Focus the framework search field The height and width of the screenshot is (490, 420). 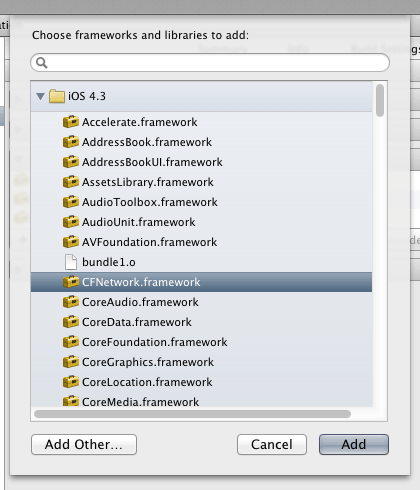pos(210,63)
